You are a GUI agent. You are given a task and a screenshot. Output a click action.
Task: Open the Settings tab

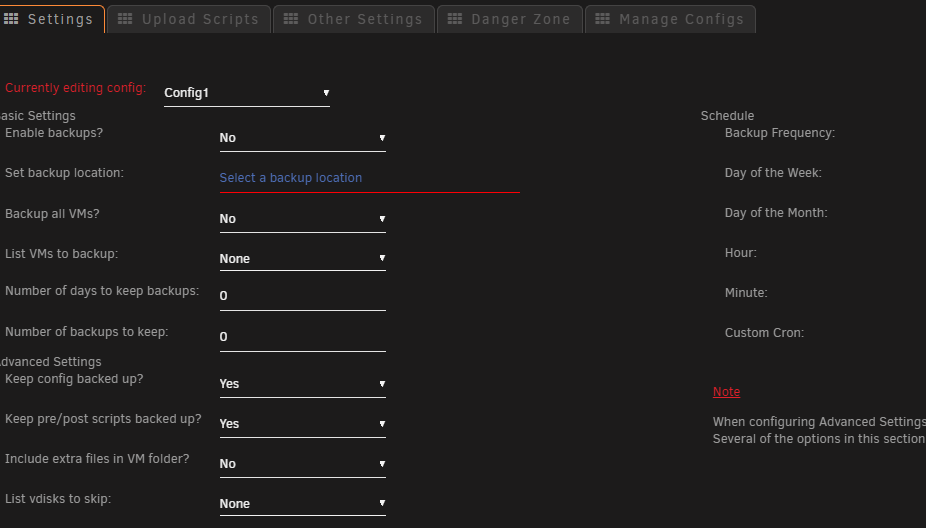click(x=52, y=19)
